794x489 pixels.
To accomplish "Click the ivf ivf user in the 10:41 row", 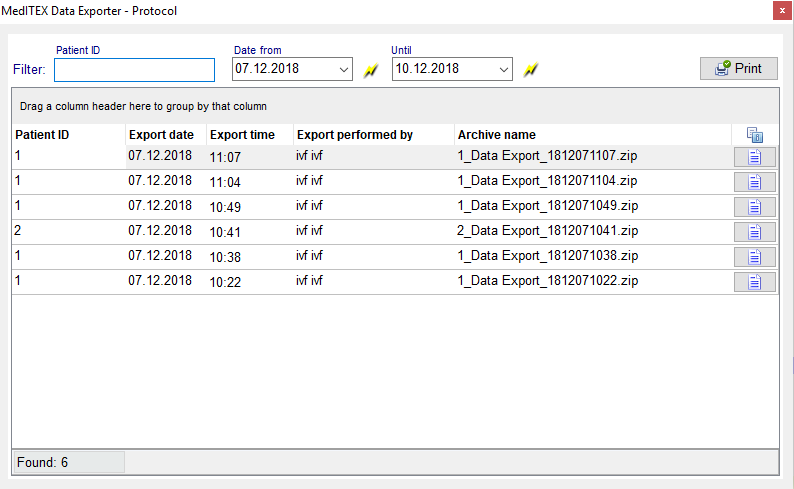I will point(309,231).
